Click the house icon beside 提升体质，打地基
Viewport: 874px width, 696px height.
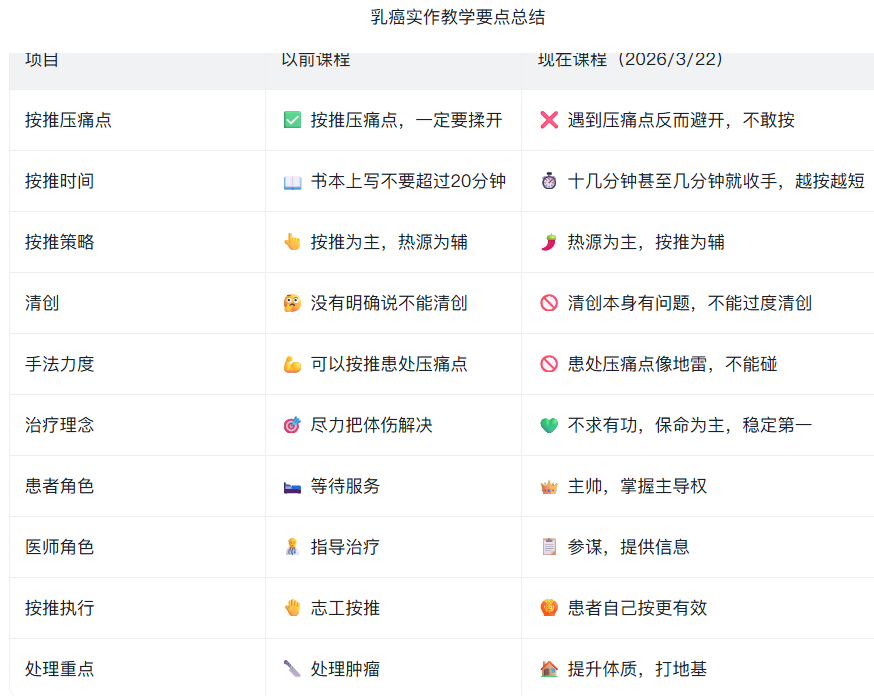[549, 669]
